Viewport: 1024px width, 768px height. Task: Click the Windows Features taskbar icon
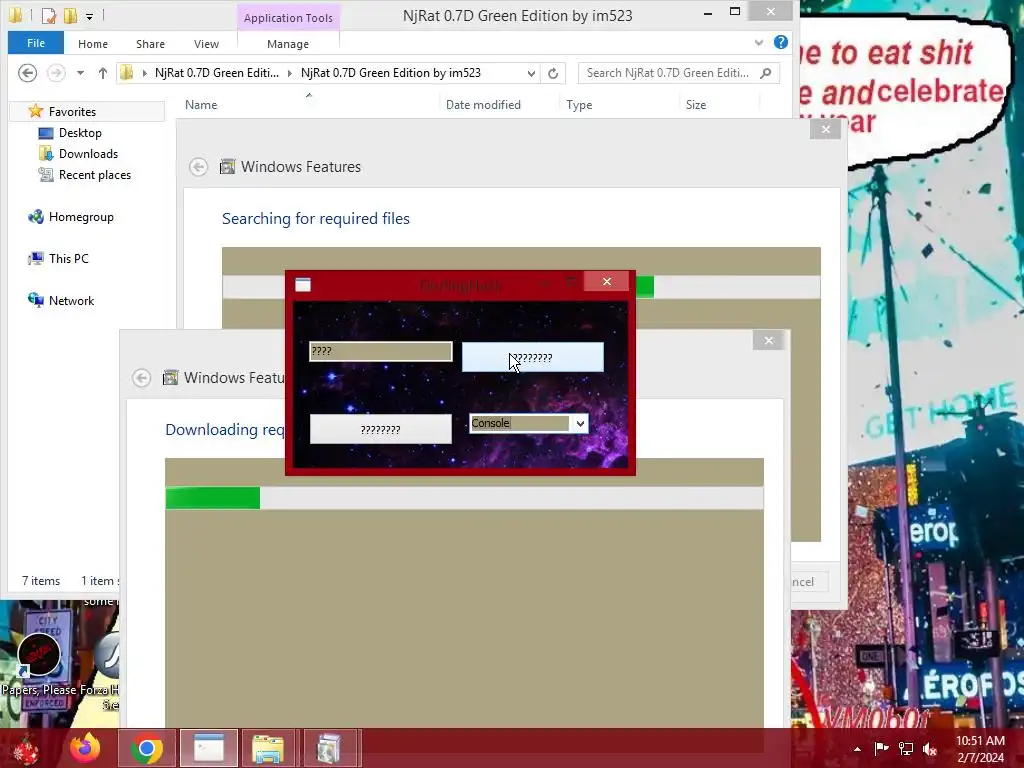click(x=328, y=748)
